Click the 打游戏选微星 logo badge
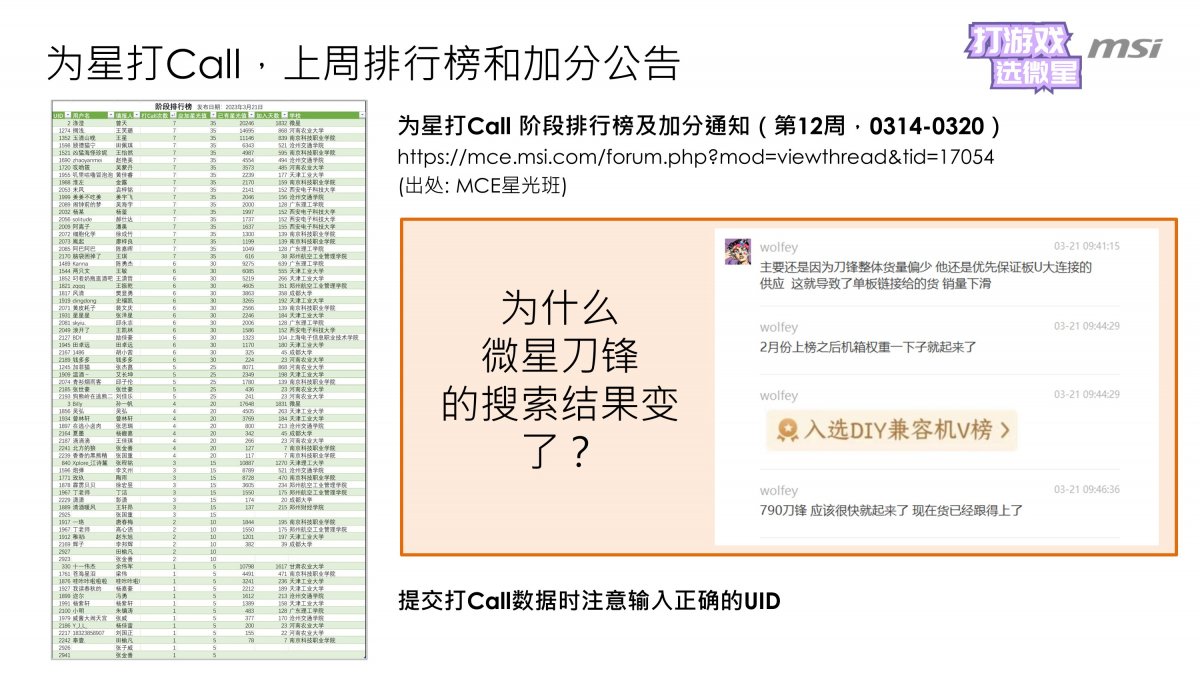The image size is (1200, 675). click(x=1025, y=56)
